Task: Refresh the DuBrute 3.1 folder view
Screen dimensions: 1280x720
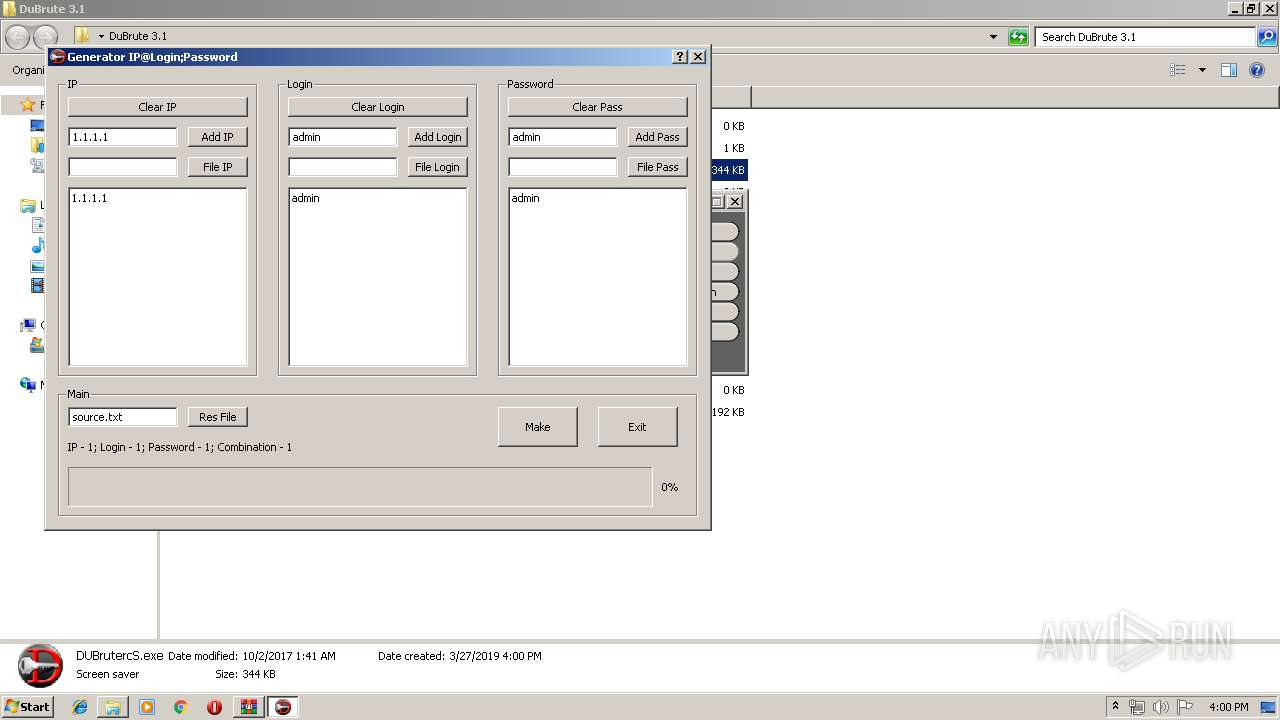Action: 1018,37
